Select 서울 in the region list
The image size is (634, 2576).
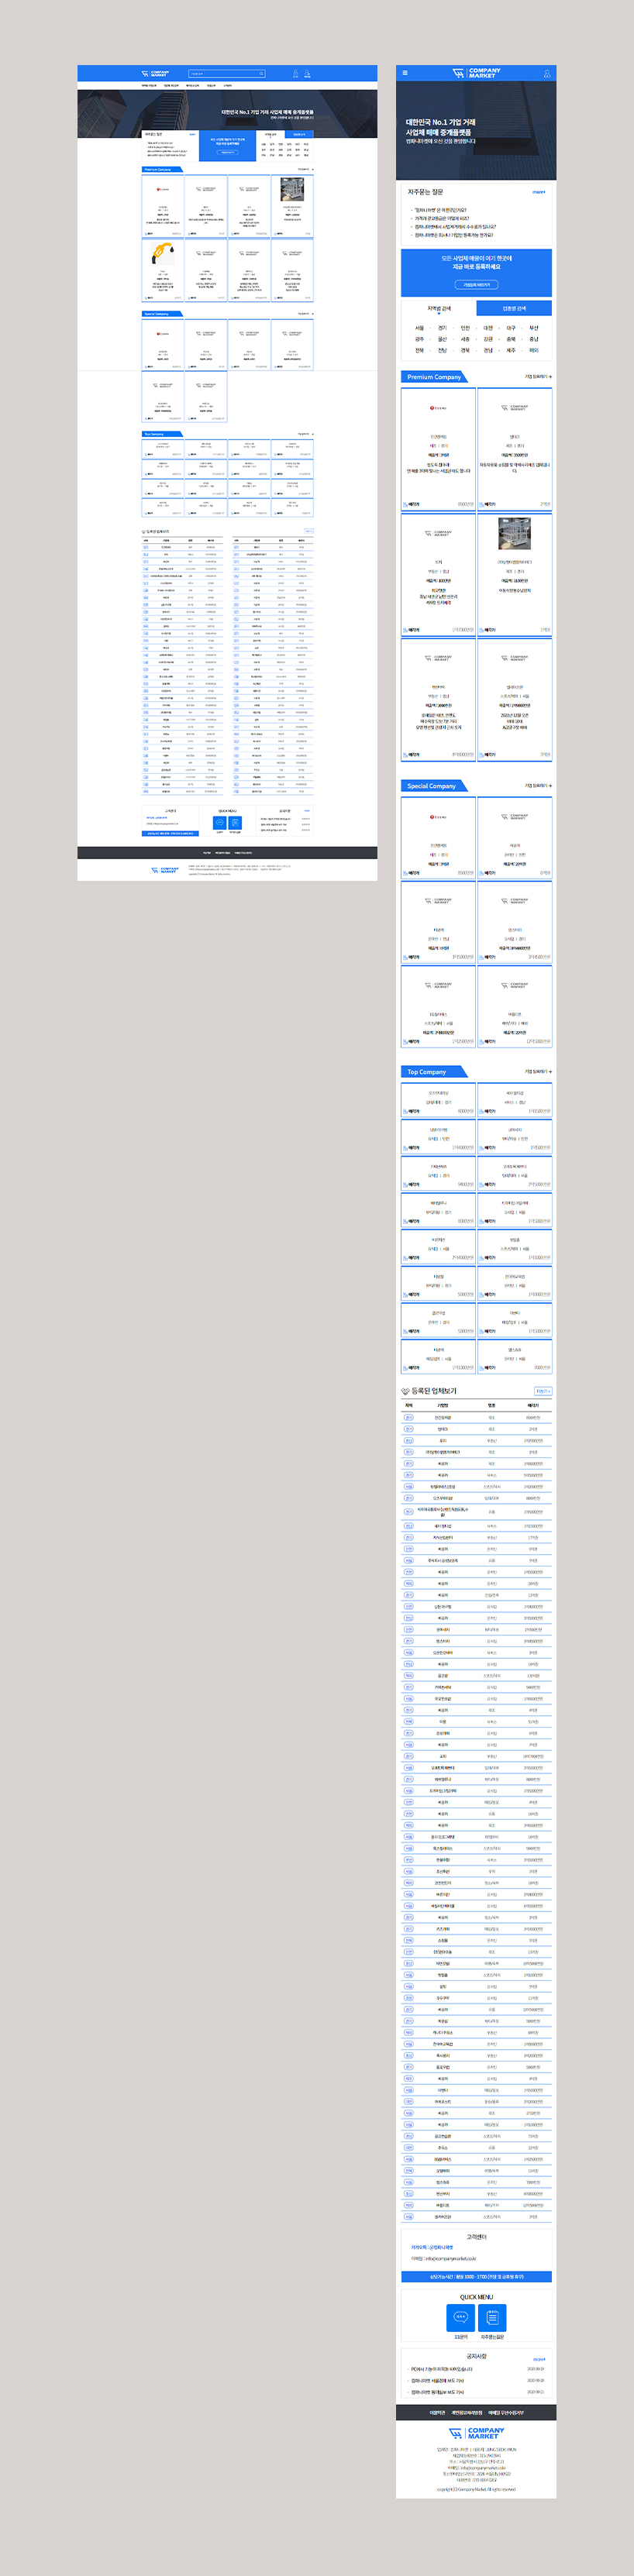tap(419, 328)
